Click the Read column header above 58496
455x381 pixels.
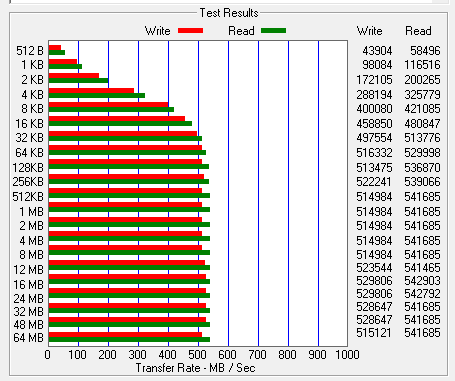[x=418, y=31]
